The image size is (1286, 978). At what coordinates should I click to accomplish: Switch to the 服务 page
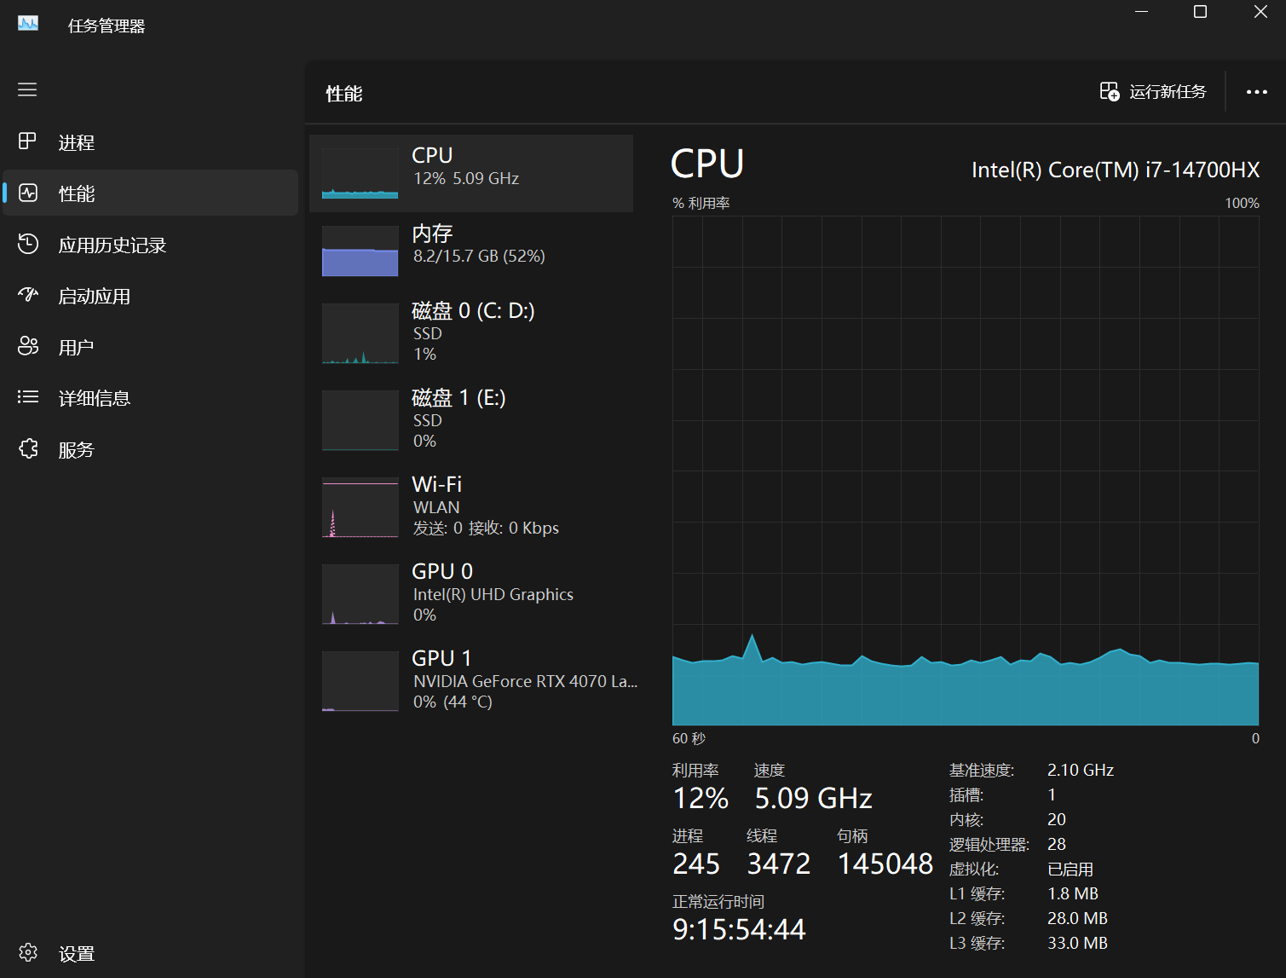(151, 449)
